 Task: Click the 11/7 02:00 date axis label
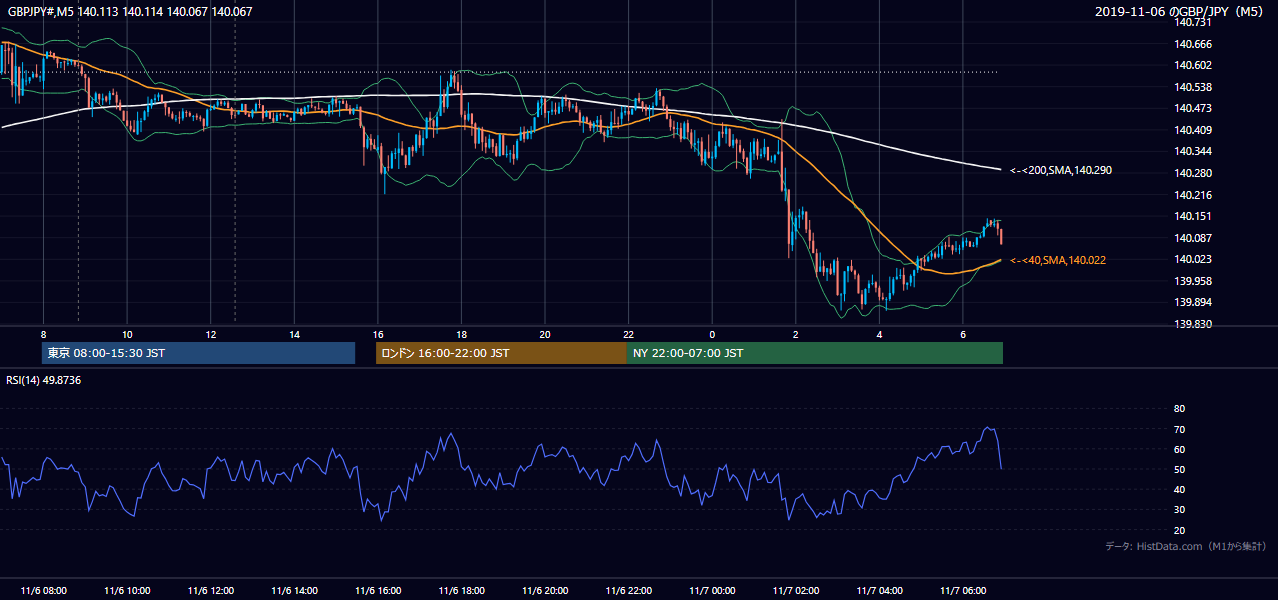click(x=796, y=591)
